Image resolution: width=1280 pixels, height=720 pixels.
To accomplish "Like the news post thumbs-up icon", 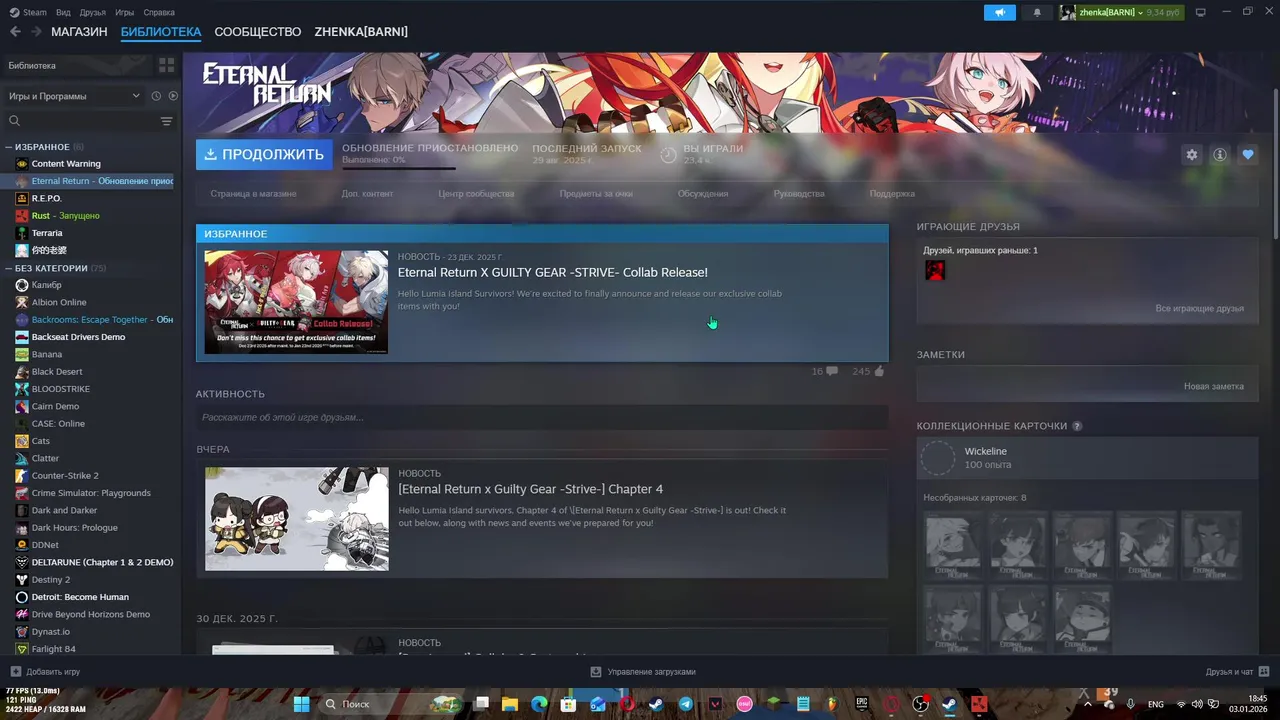I will click(x=879, y=371).
